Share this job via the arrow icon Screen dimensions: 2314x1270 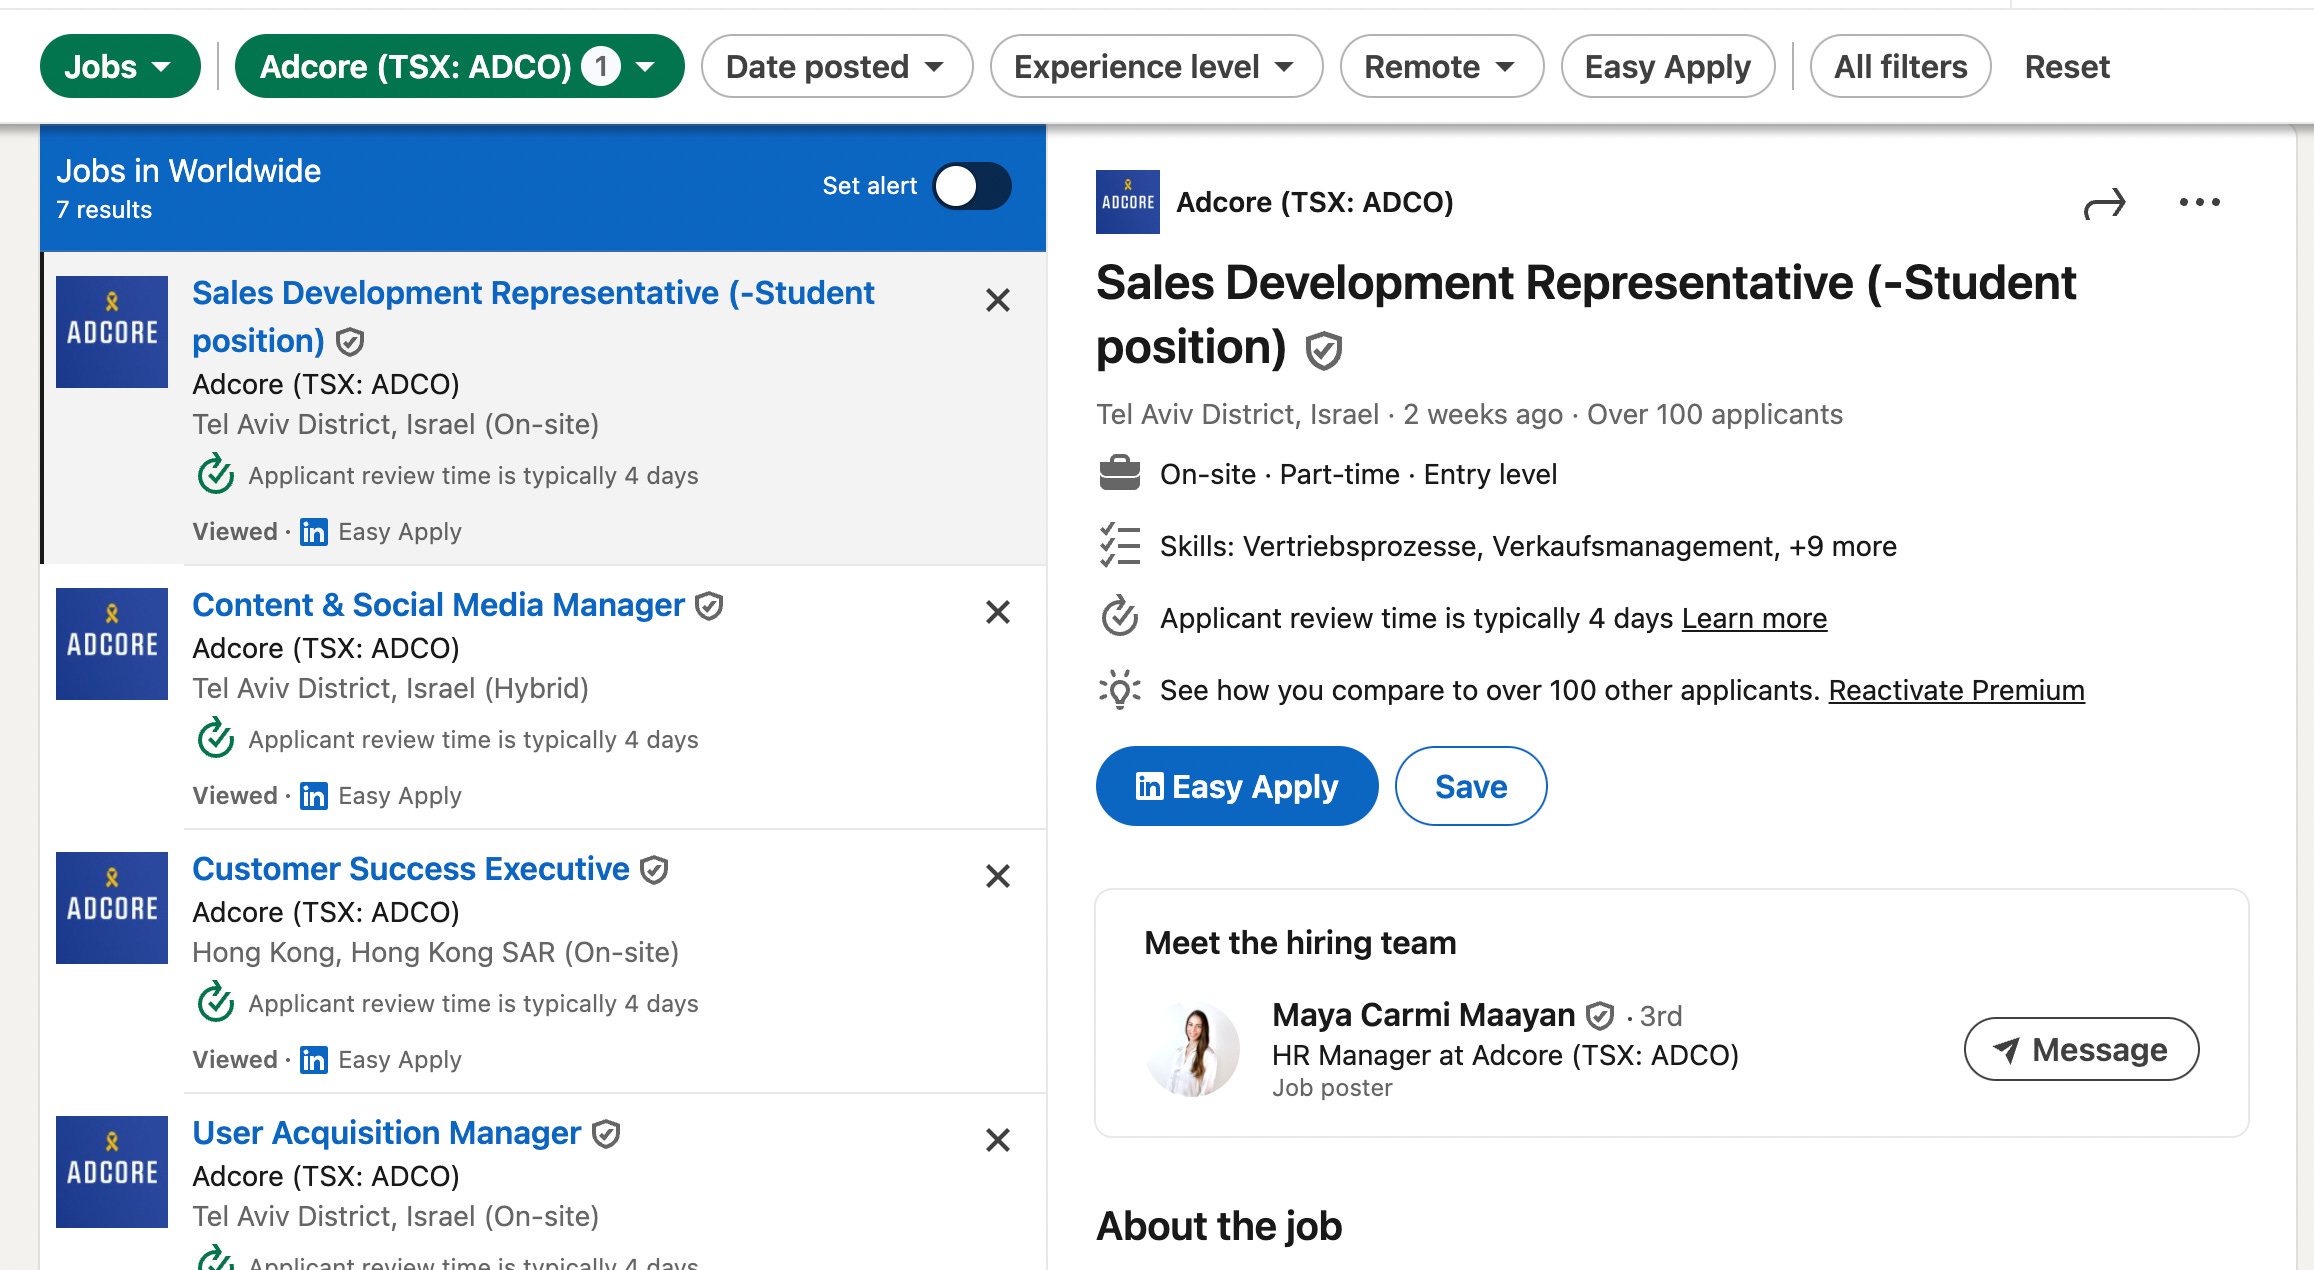coord(2104,204)
